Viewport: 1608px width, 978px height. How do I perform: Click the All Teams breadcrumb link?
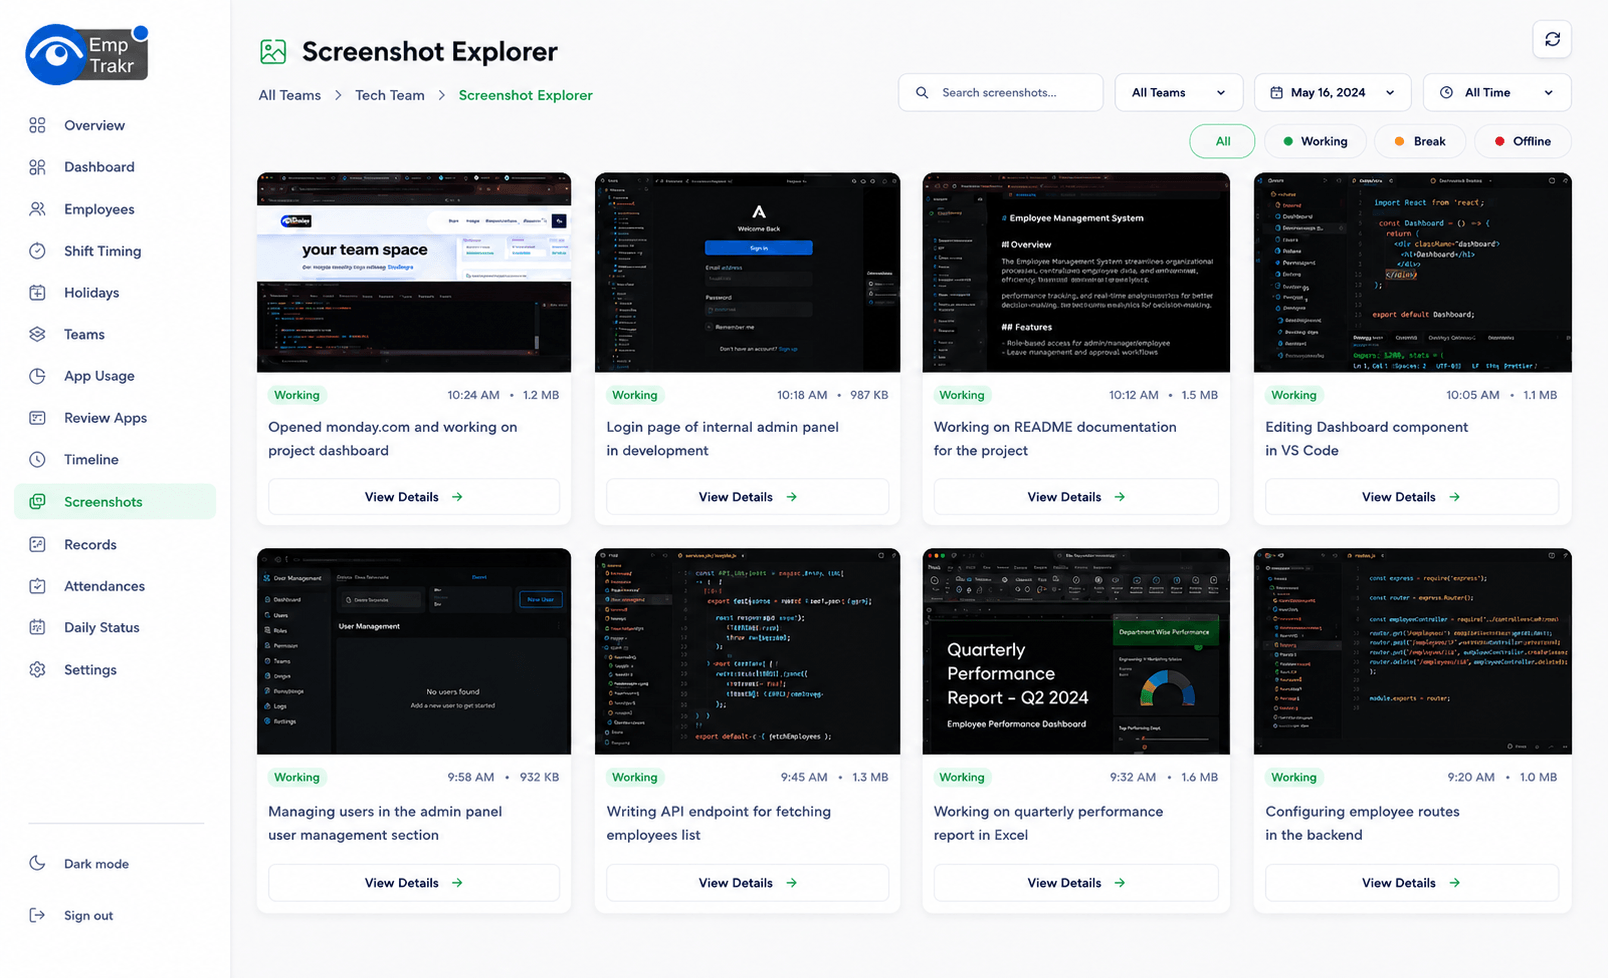[x=290, y=95]
